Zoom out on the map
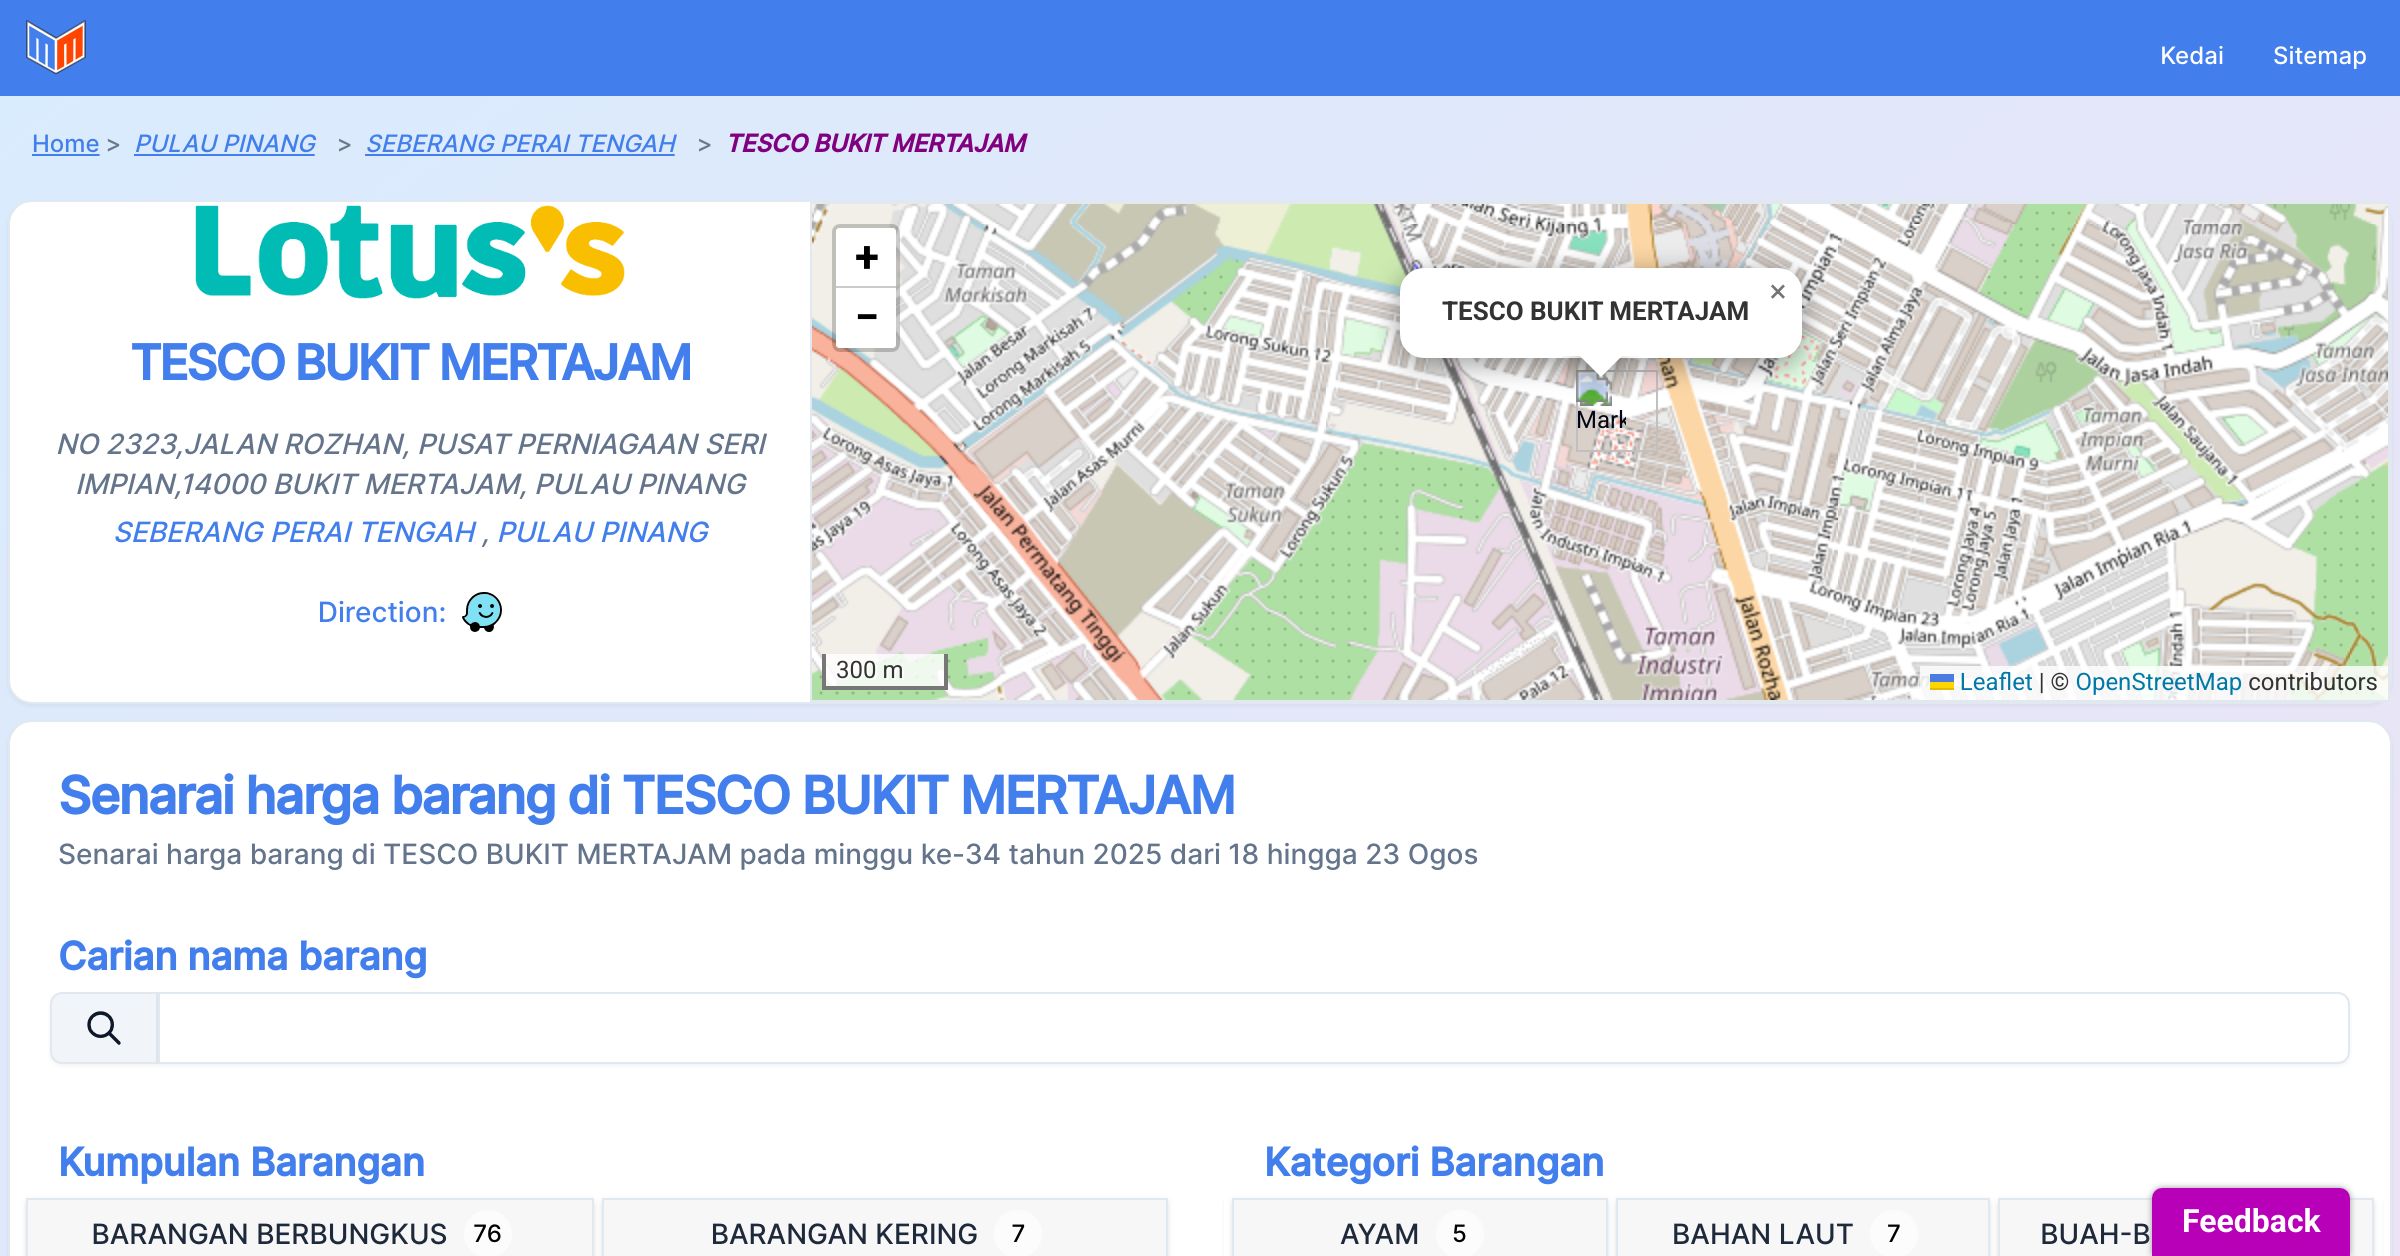The image size is (2400, 1256). (866, 317)
